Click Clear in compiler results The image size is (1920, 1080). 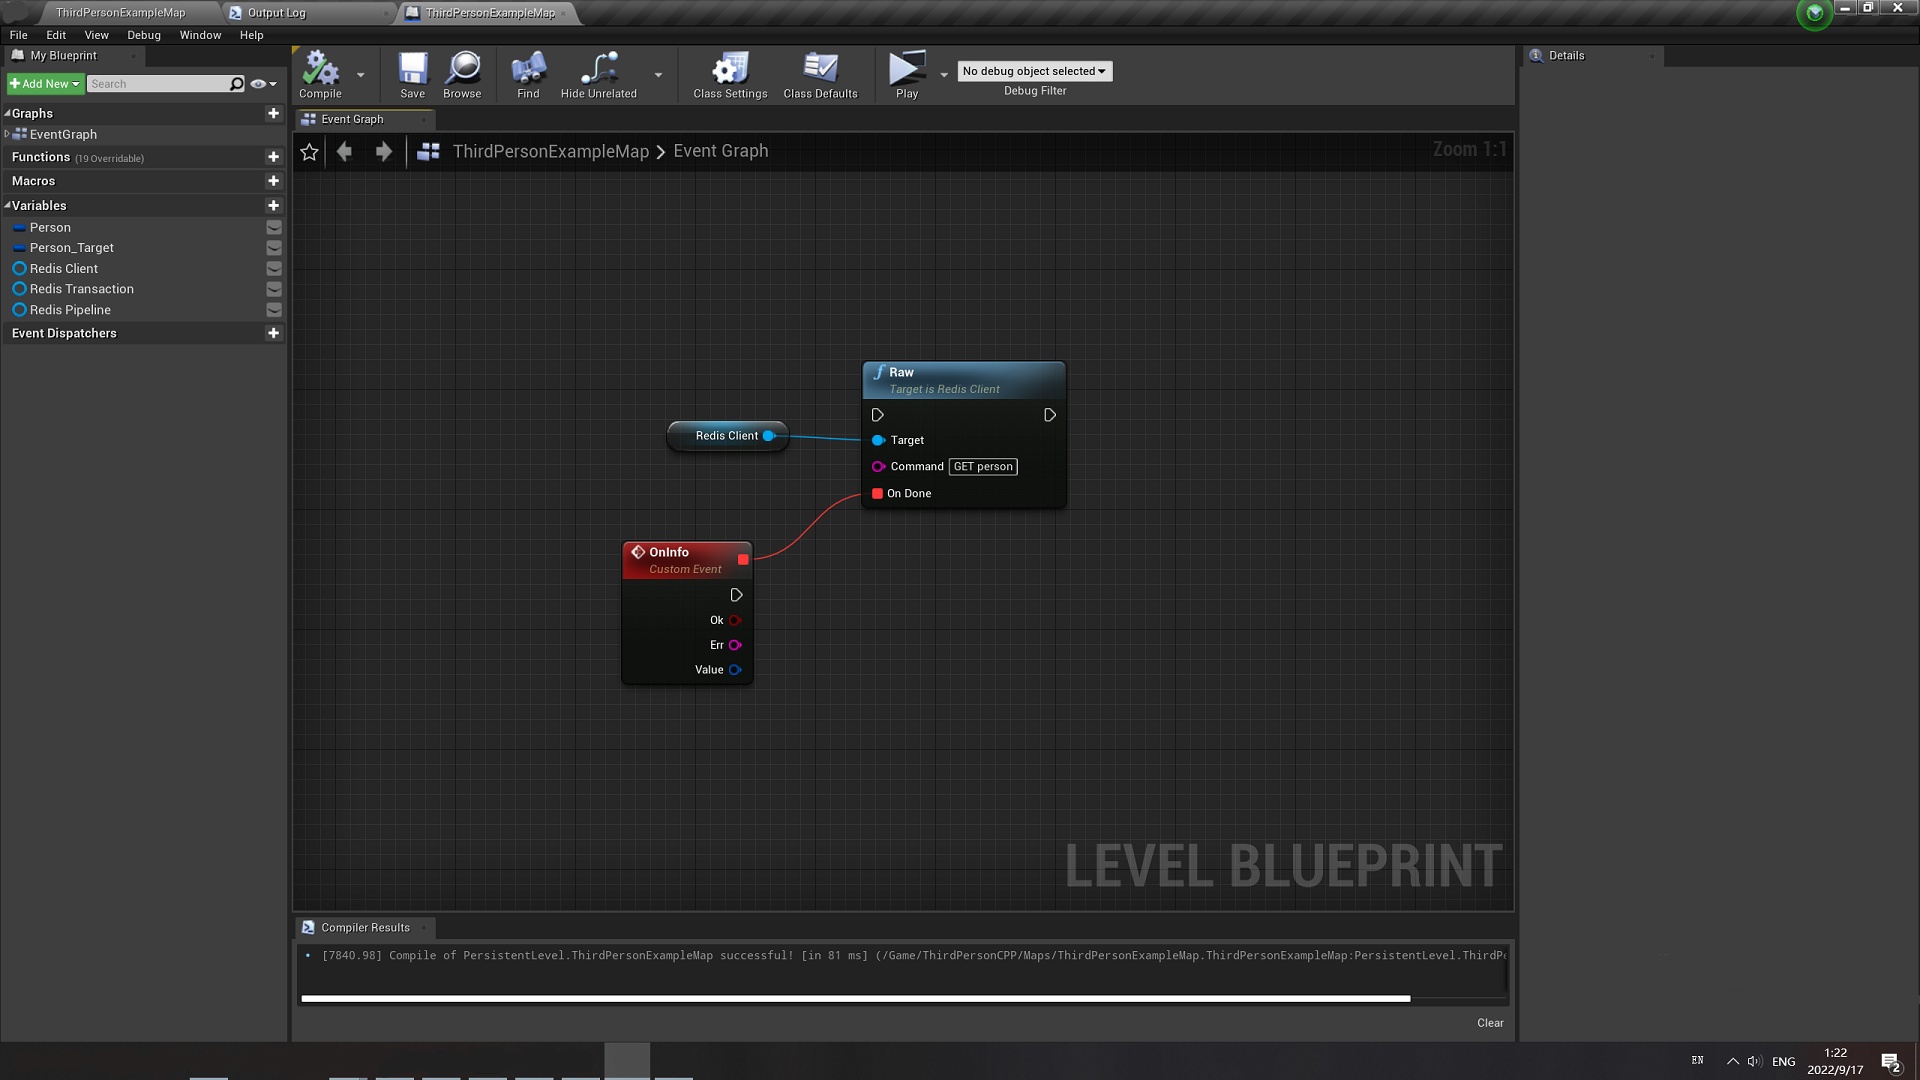click(x=1489, y=1023)
